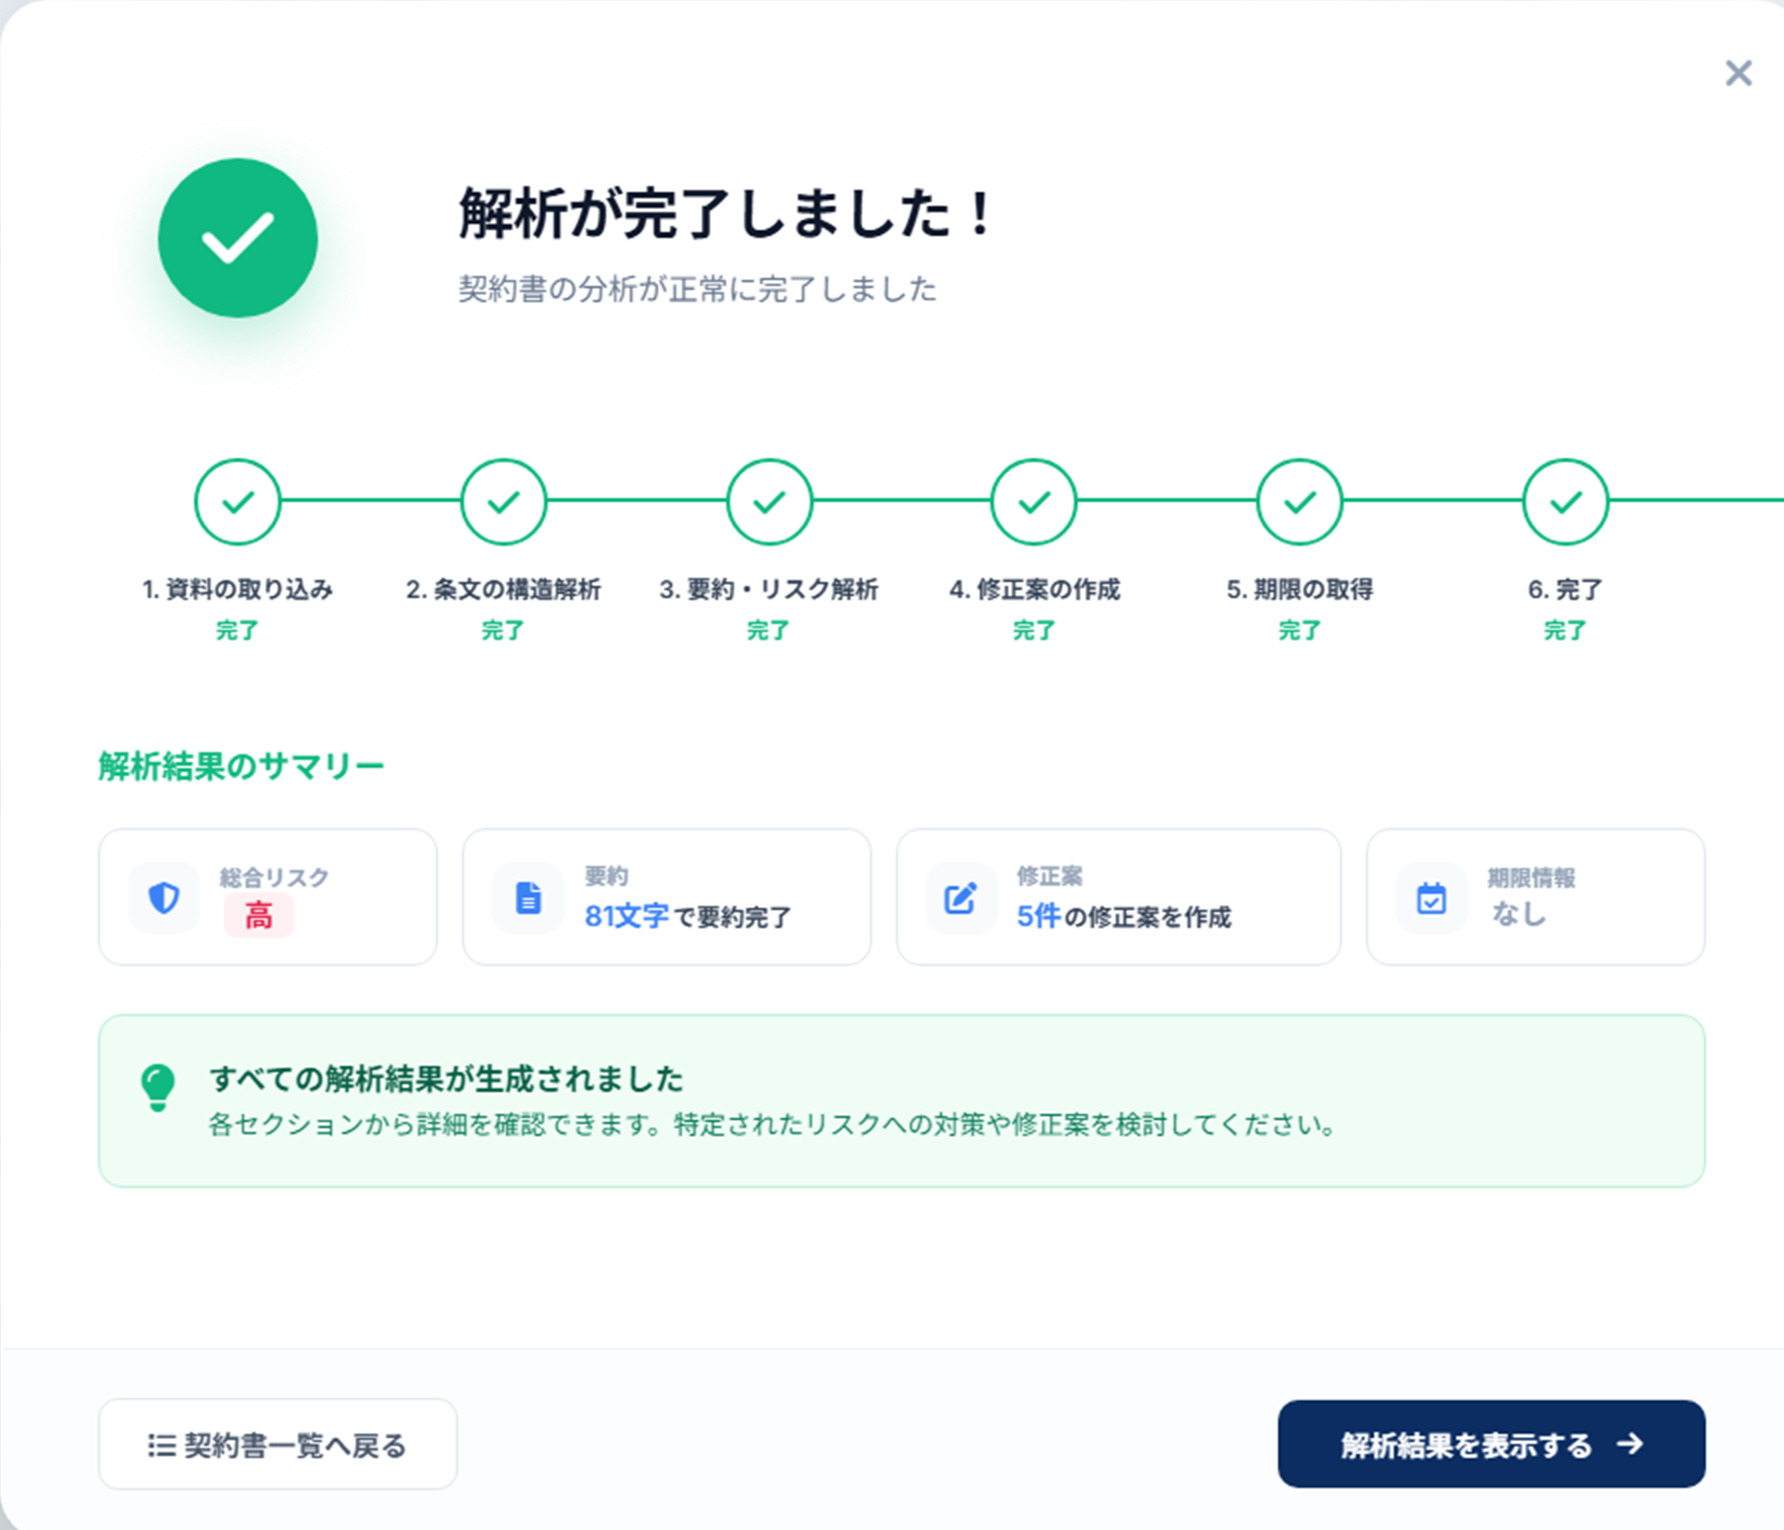The width and height of the screenshot is (1784, 1530).
Task: Click the 2. 条文の構造解析 step label
Action: click(504, 589)
